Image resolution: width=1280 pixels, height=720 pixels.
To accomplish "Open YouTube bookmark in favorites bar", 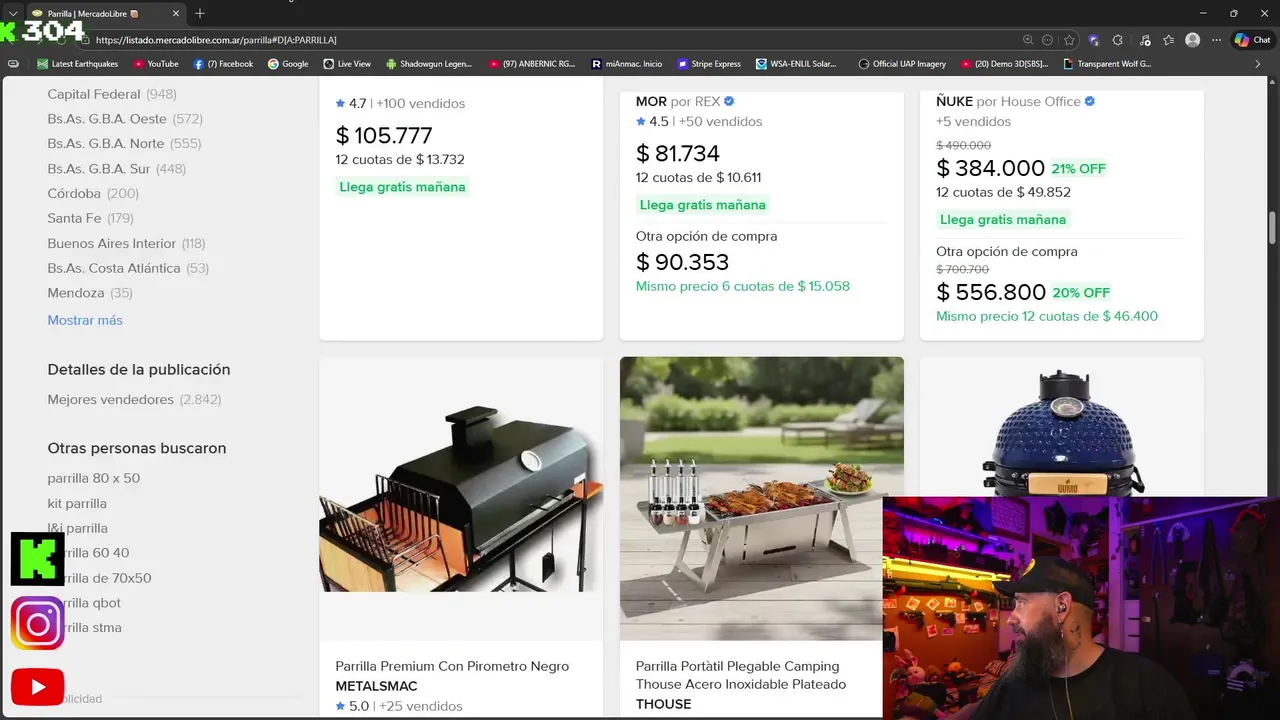I will click(x=156, y=64).
